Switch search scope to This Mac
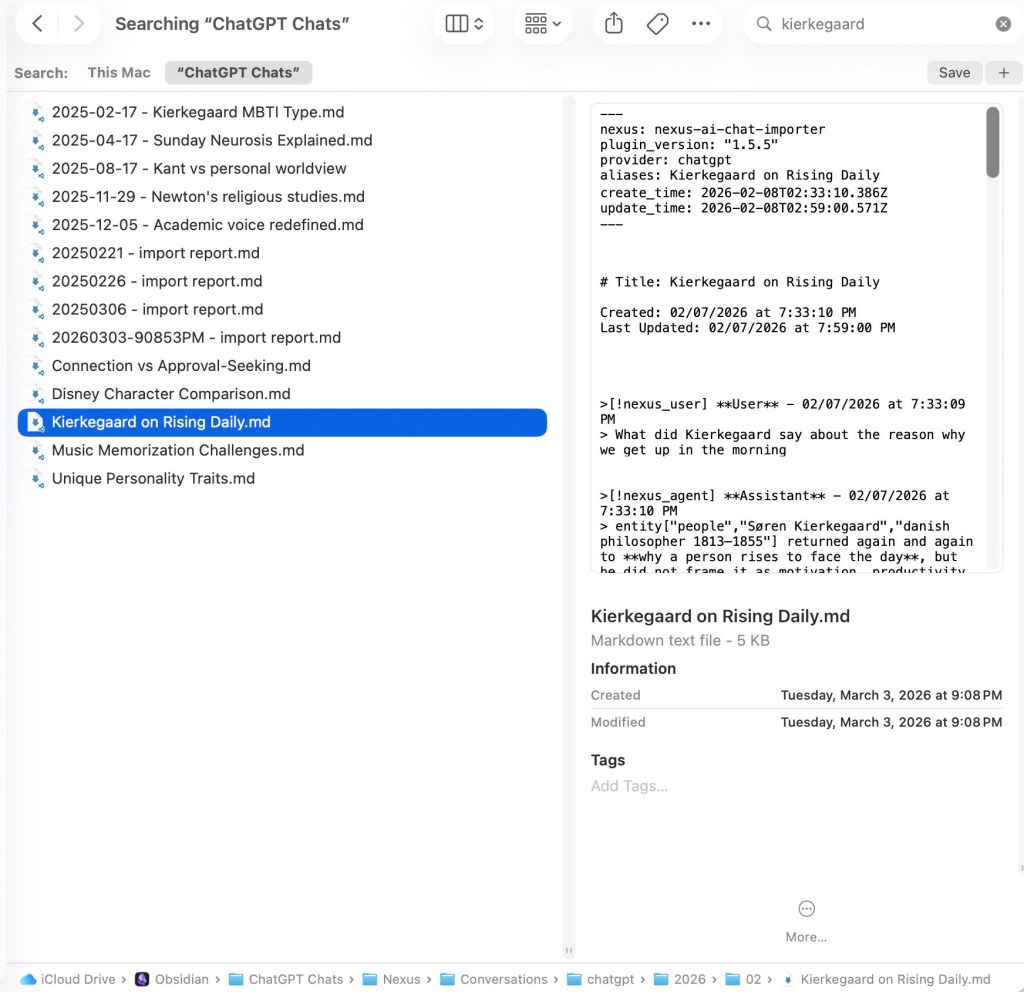Screen dimensions: 1024x992 click(x=119, y=72)
